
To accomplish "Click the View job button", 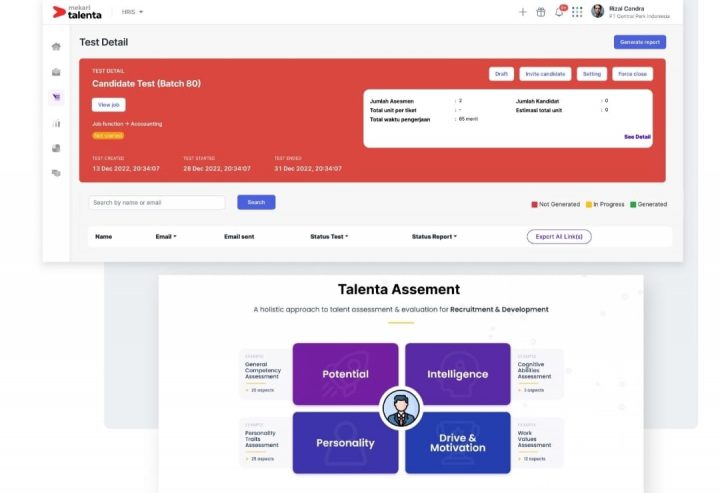I will [108, 105].
